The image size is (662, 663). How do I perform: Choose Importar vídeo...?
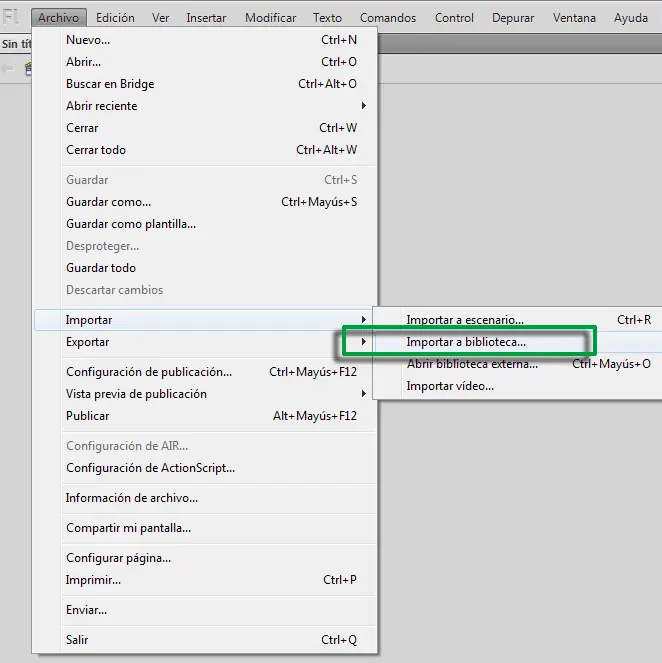(x=518, y=386)
